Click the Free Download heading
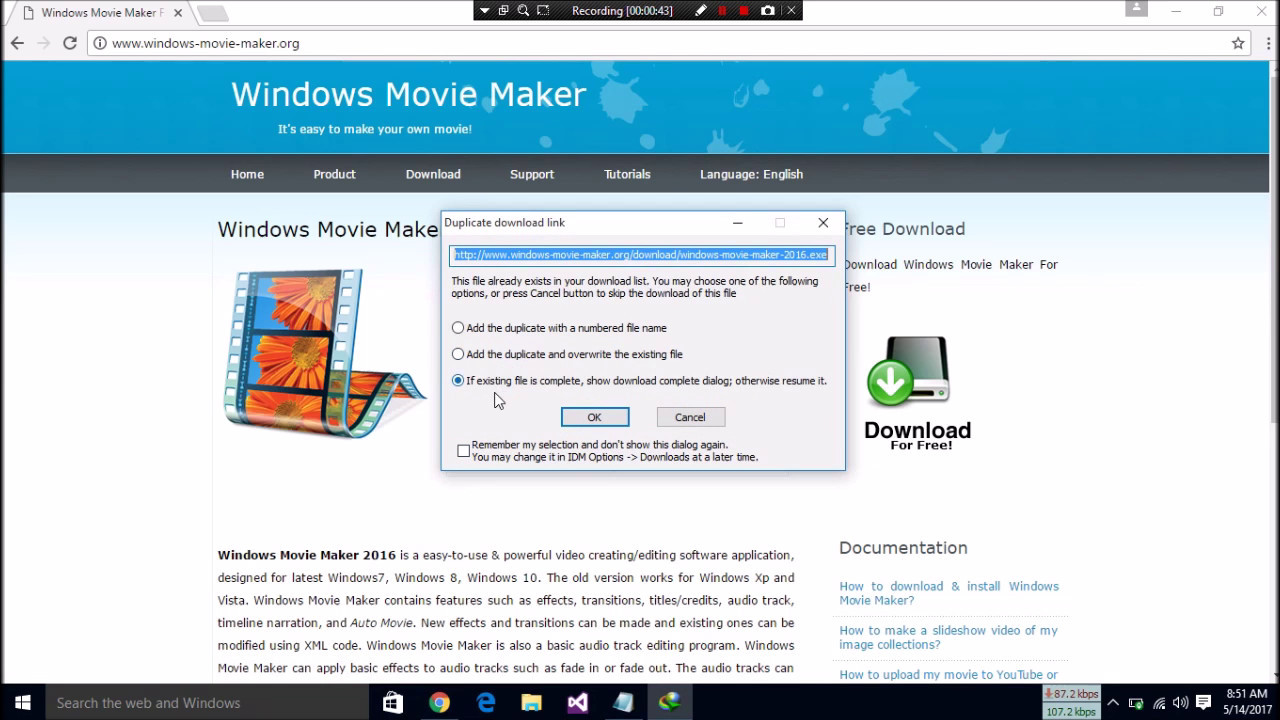Screen dimensions: 1280x720 [904, 229]
